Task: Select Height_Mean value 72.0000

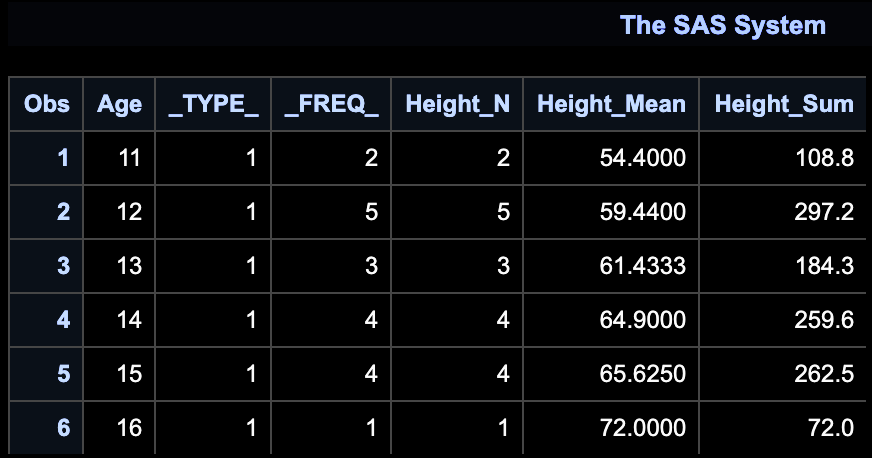Action: click(x=642, y=427)
